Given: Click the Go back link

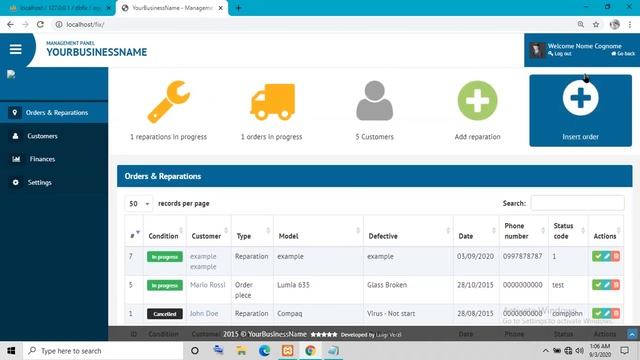Looking at the screenshot, I should click(x=623, y=54).
